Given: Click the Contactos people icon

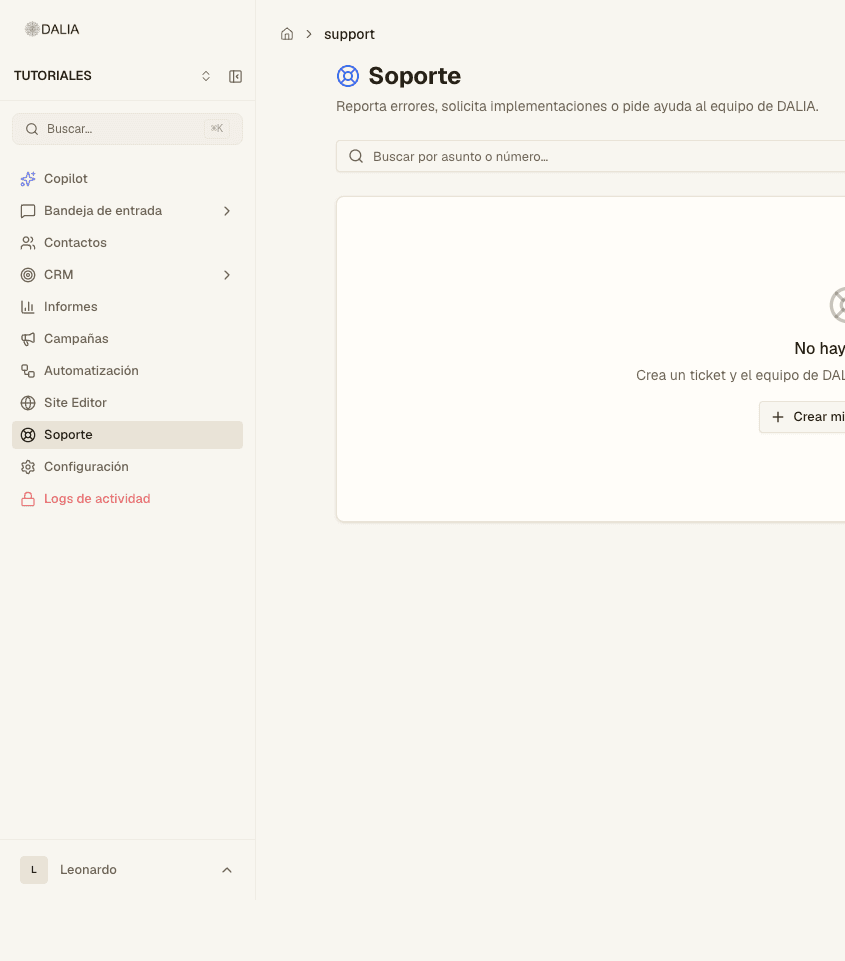Looking at the screenshot, I should coord(28,243).
